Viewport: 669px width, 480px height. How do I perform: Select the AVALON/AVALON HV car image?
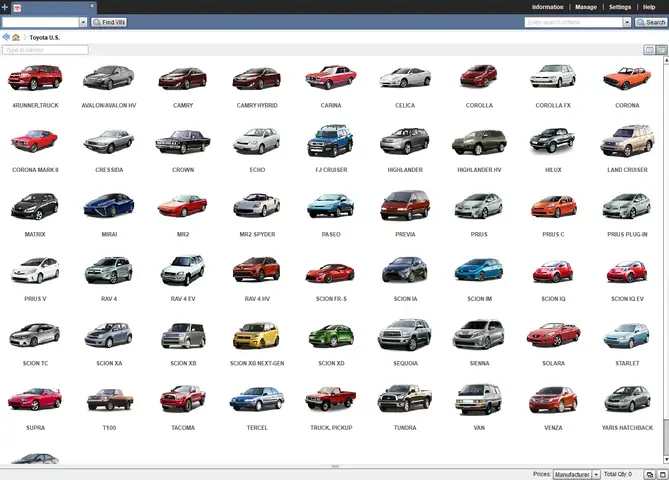[109, 77]
